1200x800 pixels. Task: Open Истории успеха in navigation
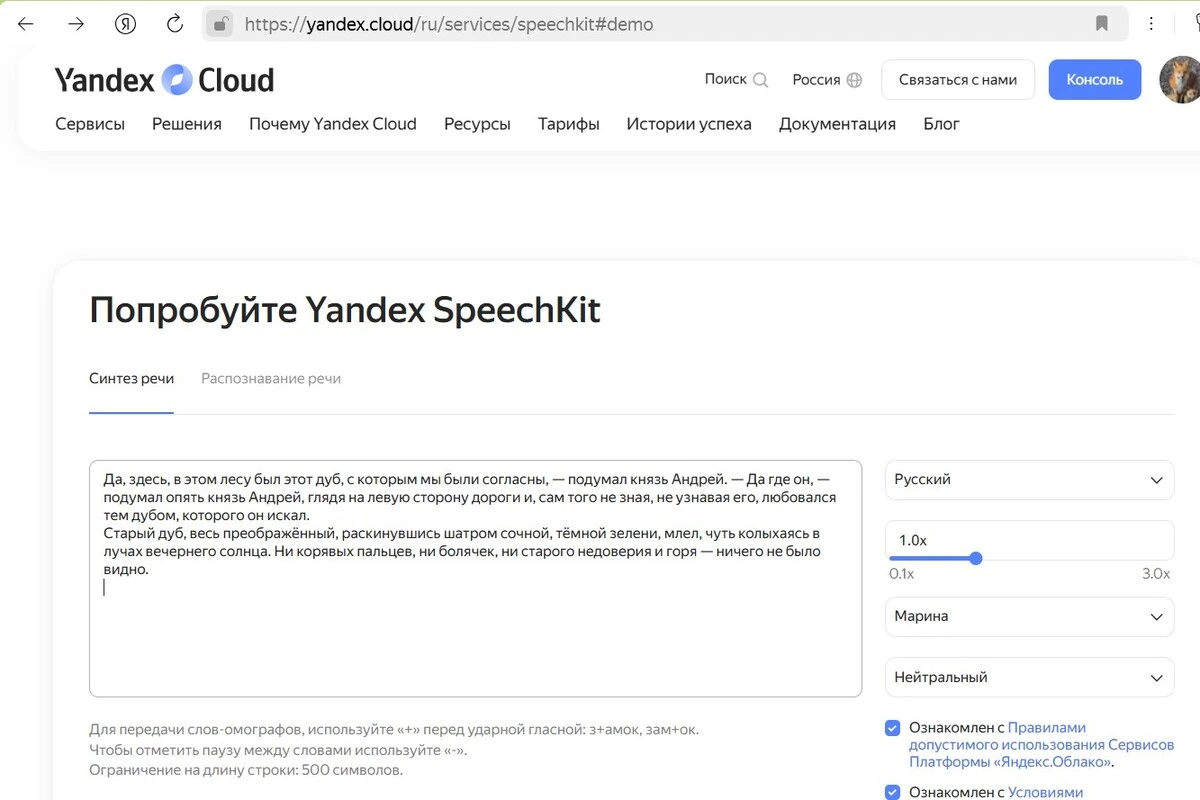689,124
